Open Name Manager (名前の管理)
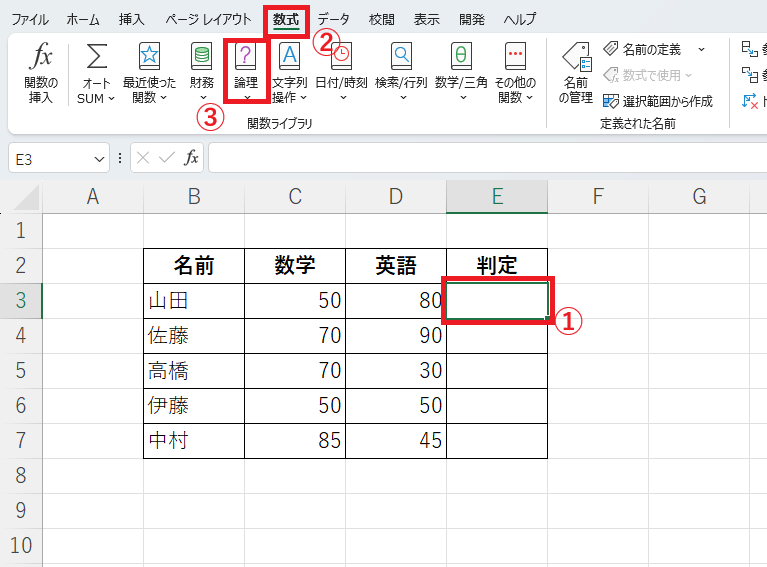767x567 pixels. coord(576,72)
